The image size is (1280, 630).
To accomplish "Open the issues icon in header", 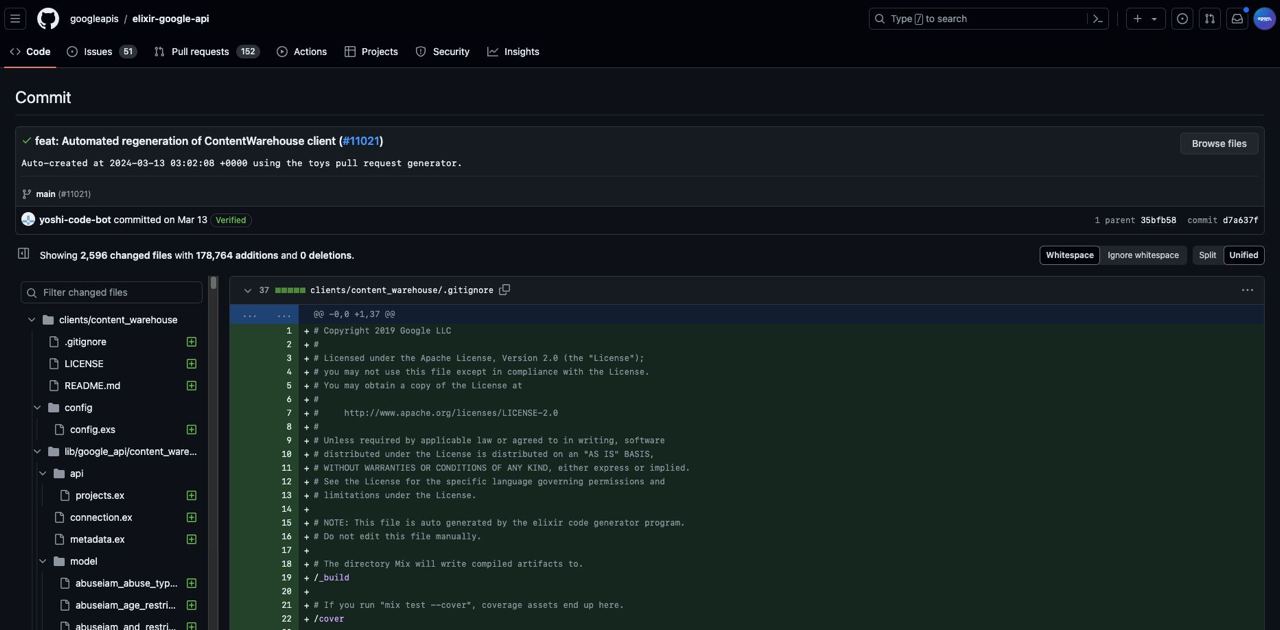I will pyautogui.click(x=1182, y=18).
